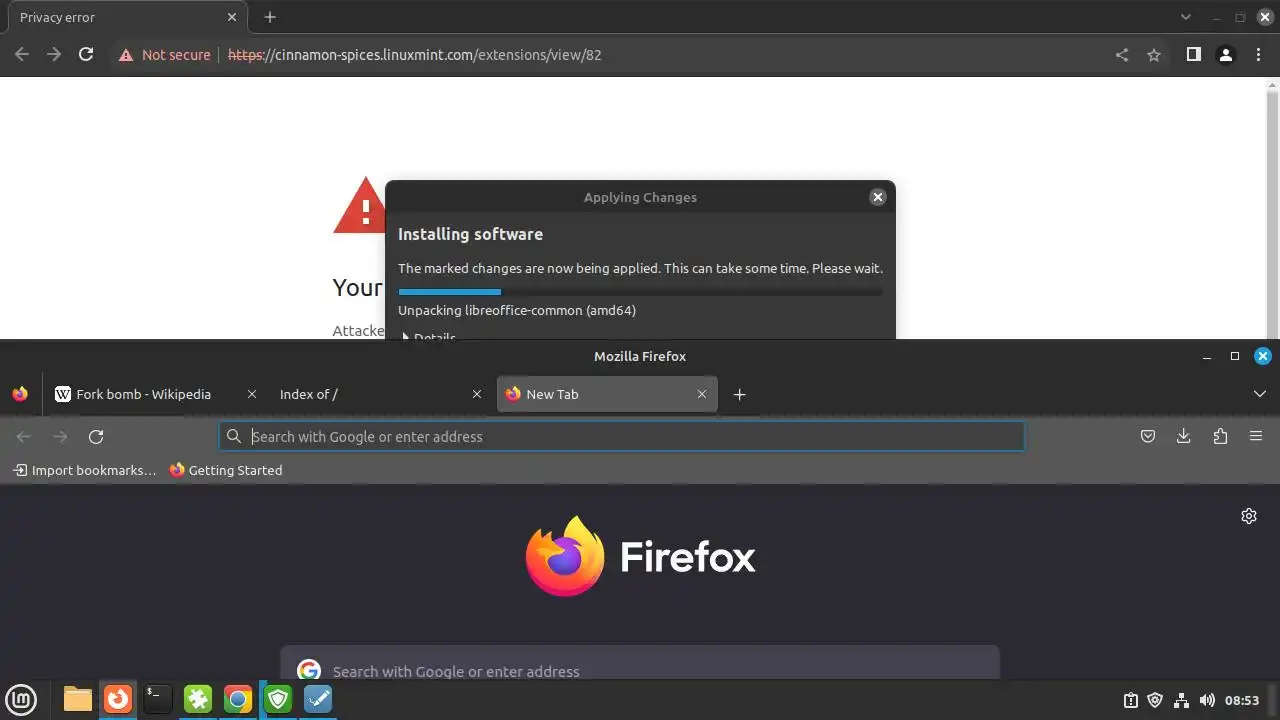Close the Fork bomb - Wikipedia tab
Viewport: 1280px width, 720px height.
pyautogui.click(x=252, y=394)
